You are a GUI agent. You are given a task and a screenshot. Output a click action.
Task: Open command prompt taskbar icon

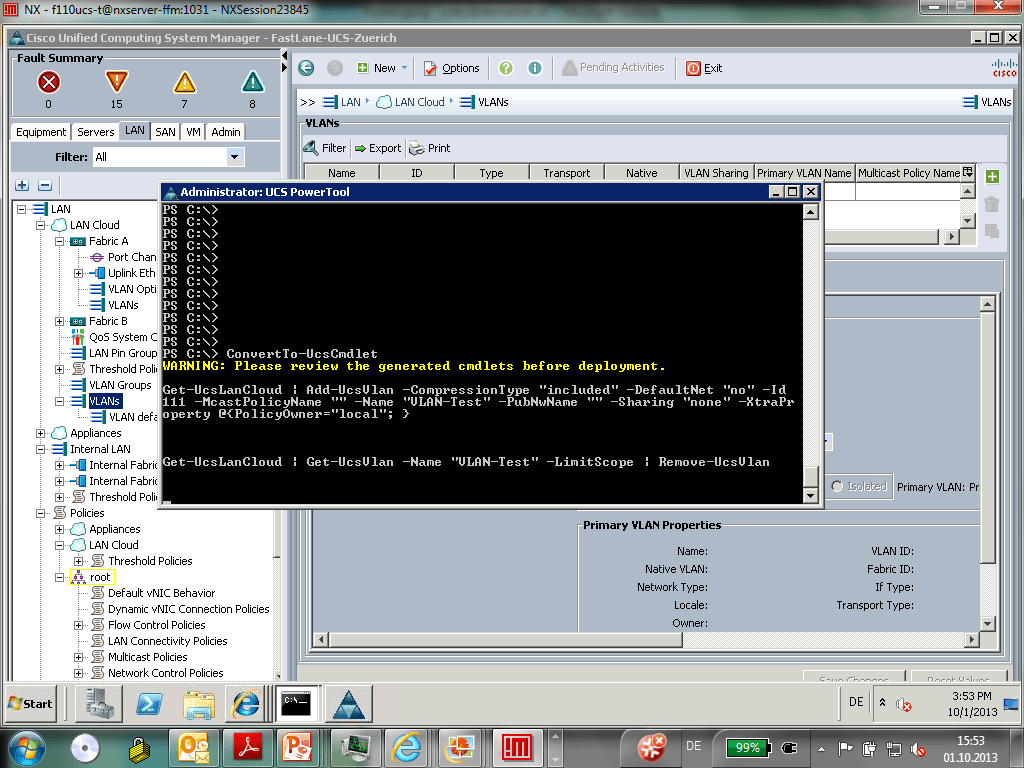297,704
